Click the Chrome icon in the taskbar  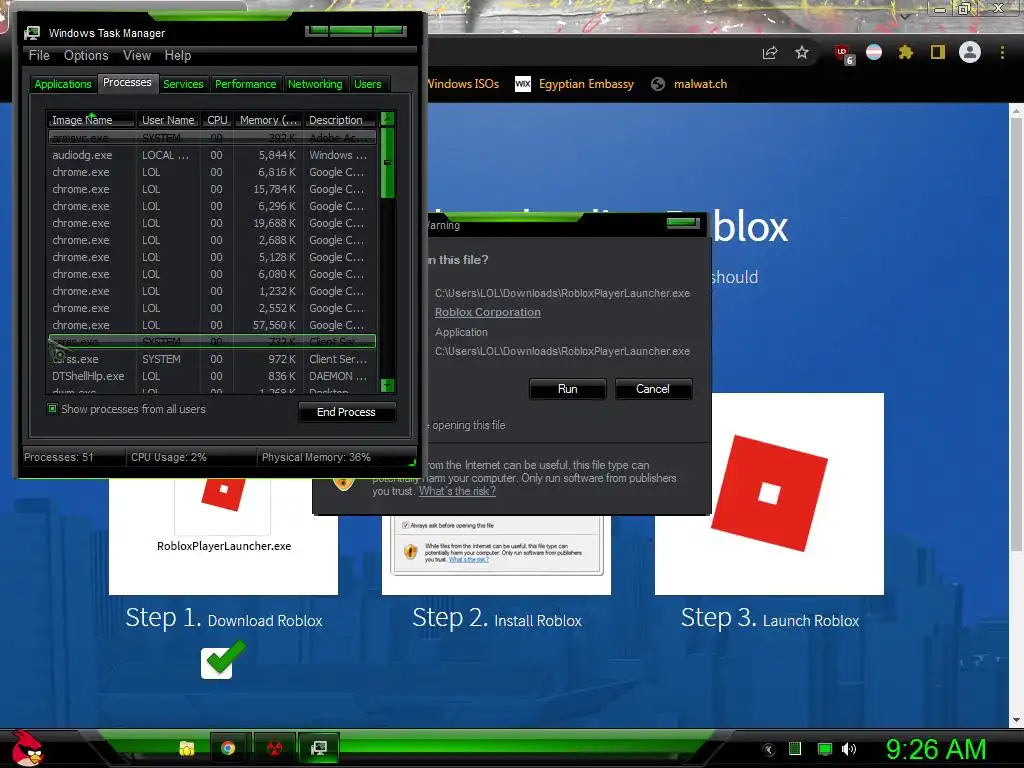pyautogui.click(x=228, y=748)
